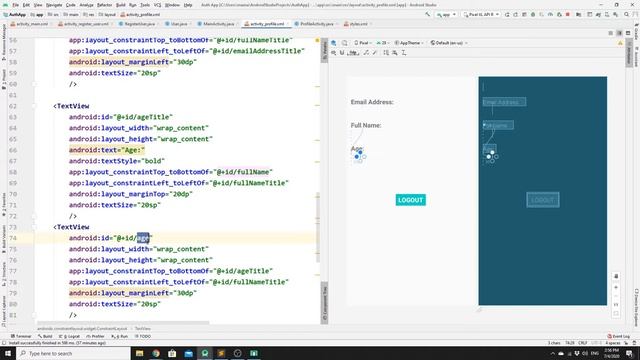Viewport: 640px width, 360px height.
Task: Switch editor to Code-only view
Action: click(611, 33)
